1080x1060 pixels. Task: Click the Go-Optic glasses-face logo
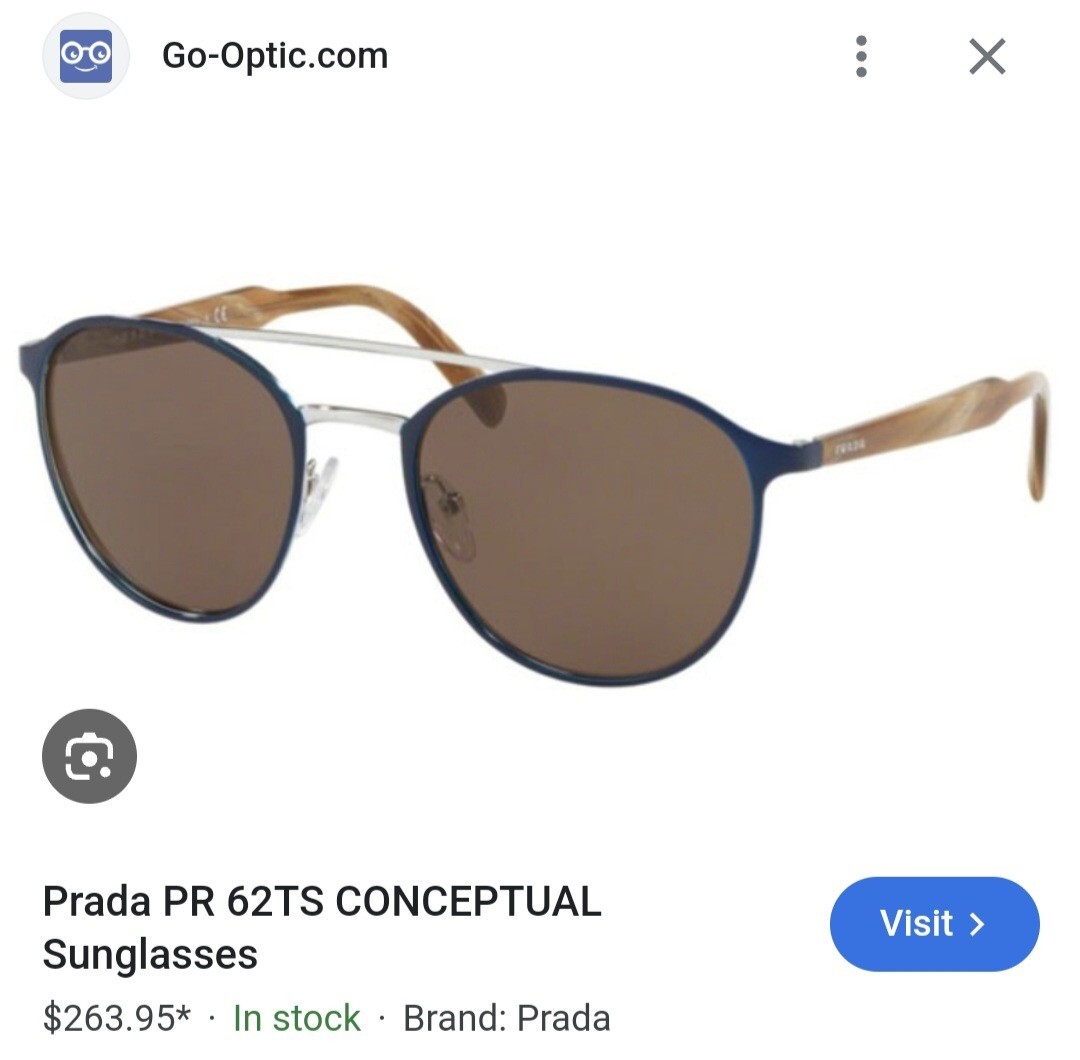[x=86, y=56]
